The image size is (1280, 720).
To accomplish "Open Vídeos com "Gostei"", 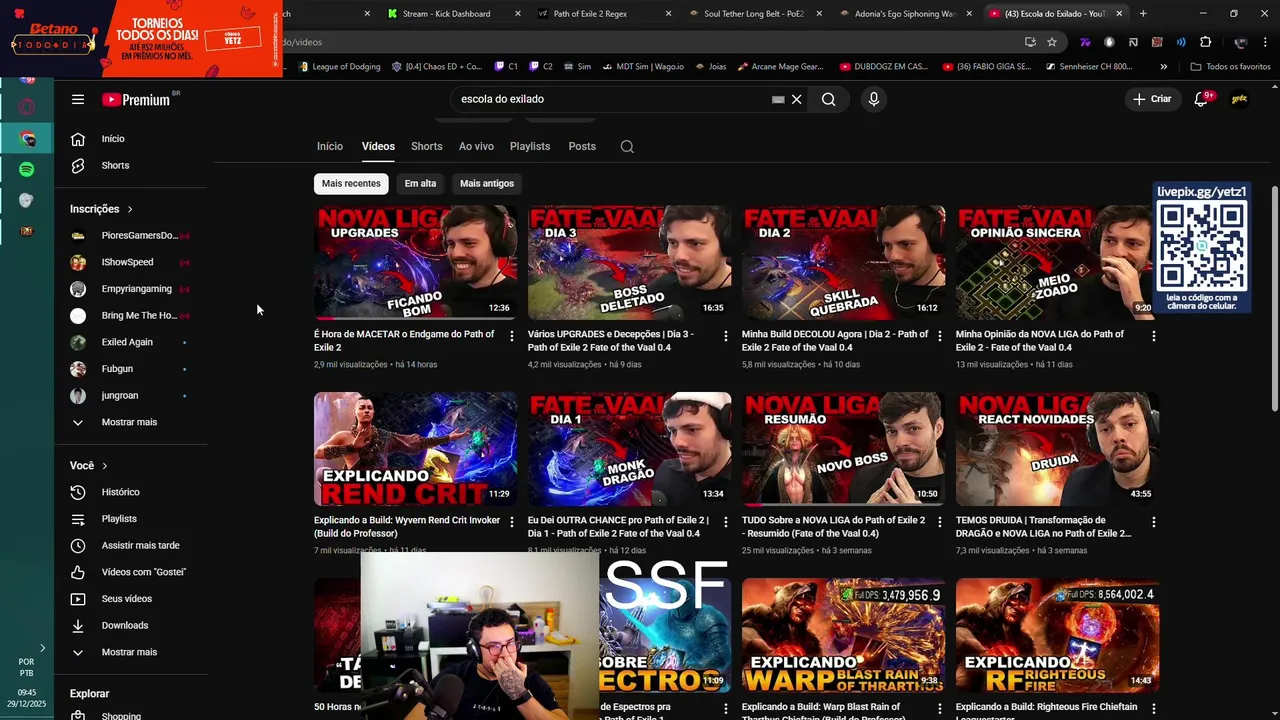I will coord(143,572).
